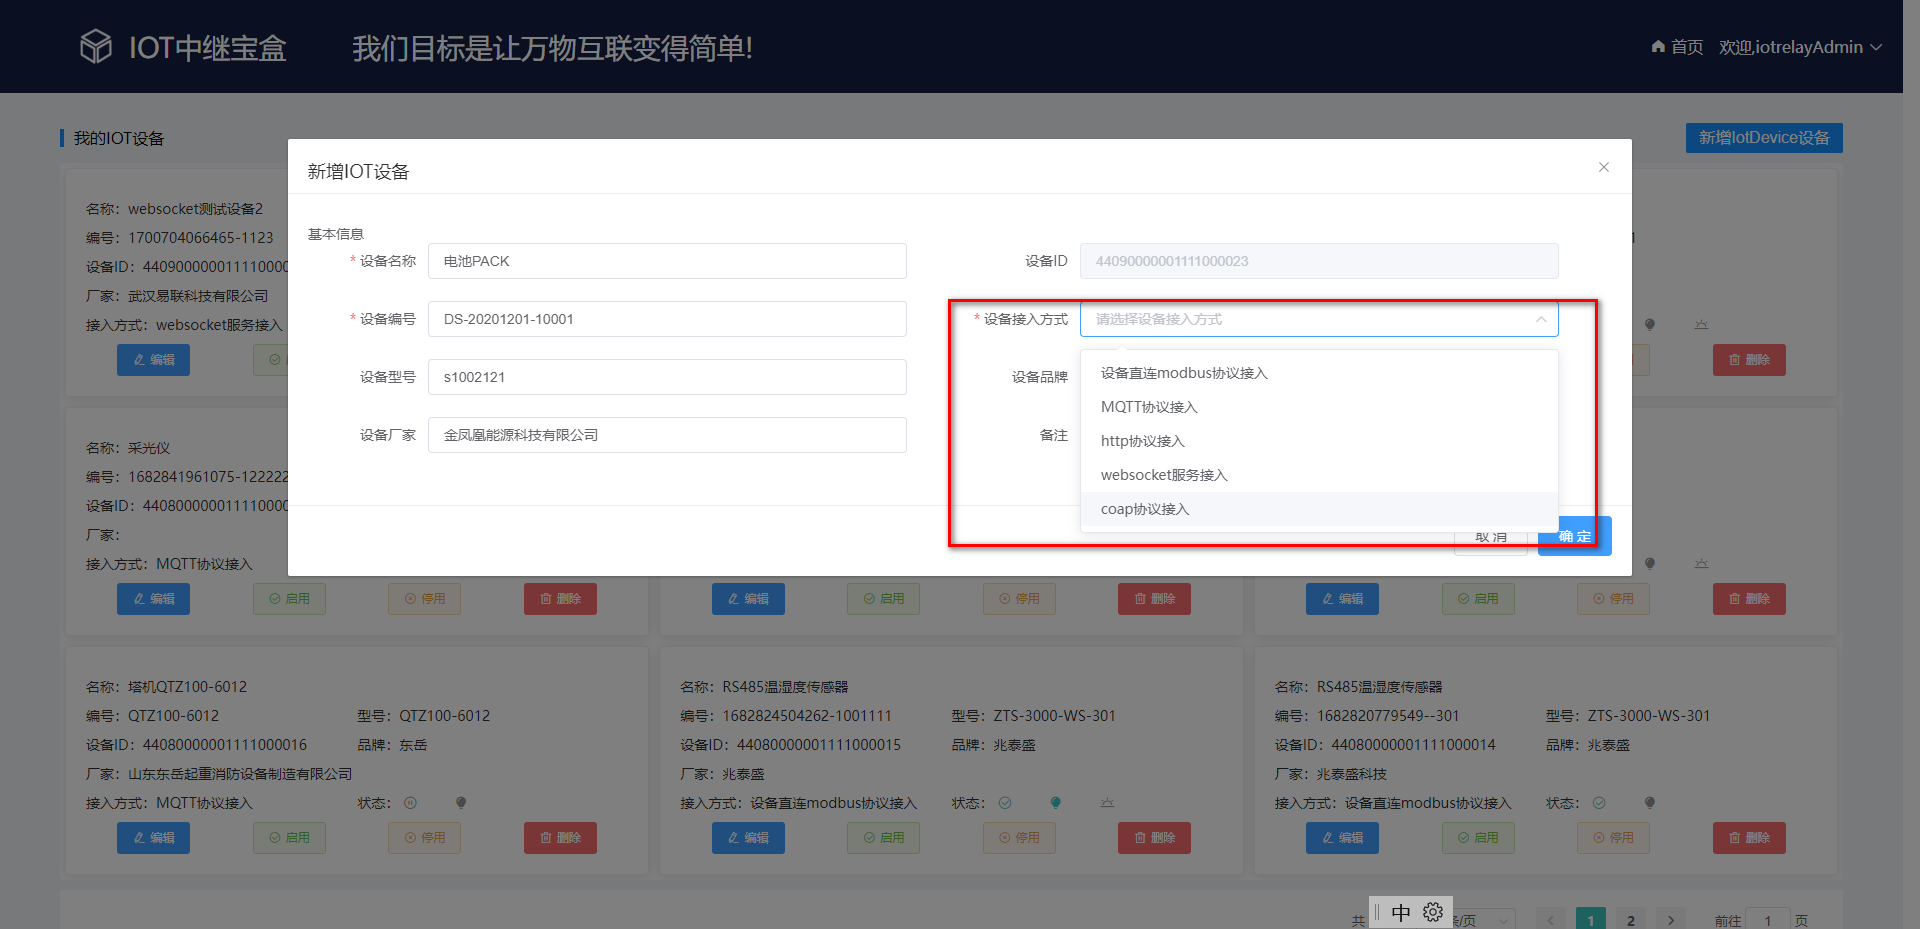The height and width of the screenshot is (929, 1920).
Task: Select the 首页 navigation item
Action: (1682, 46)
